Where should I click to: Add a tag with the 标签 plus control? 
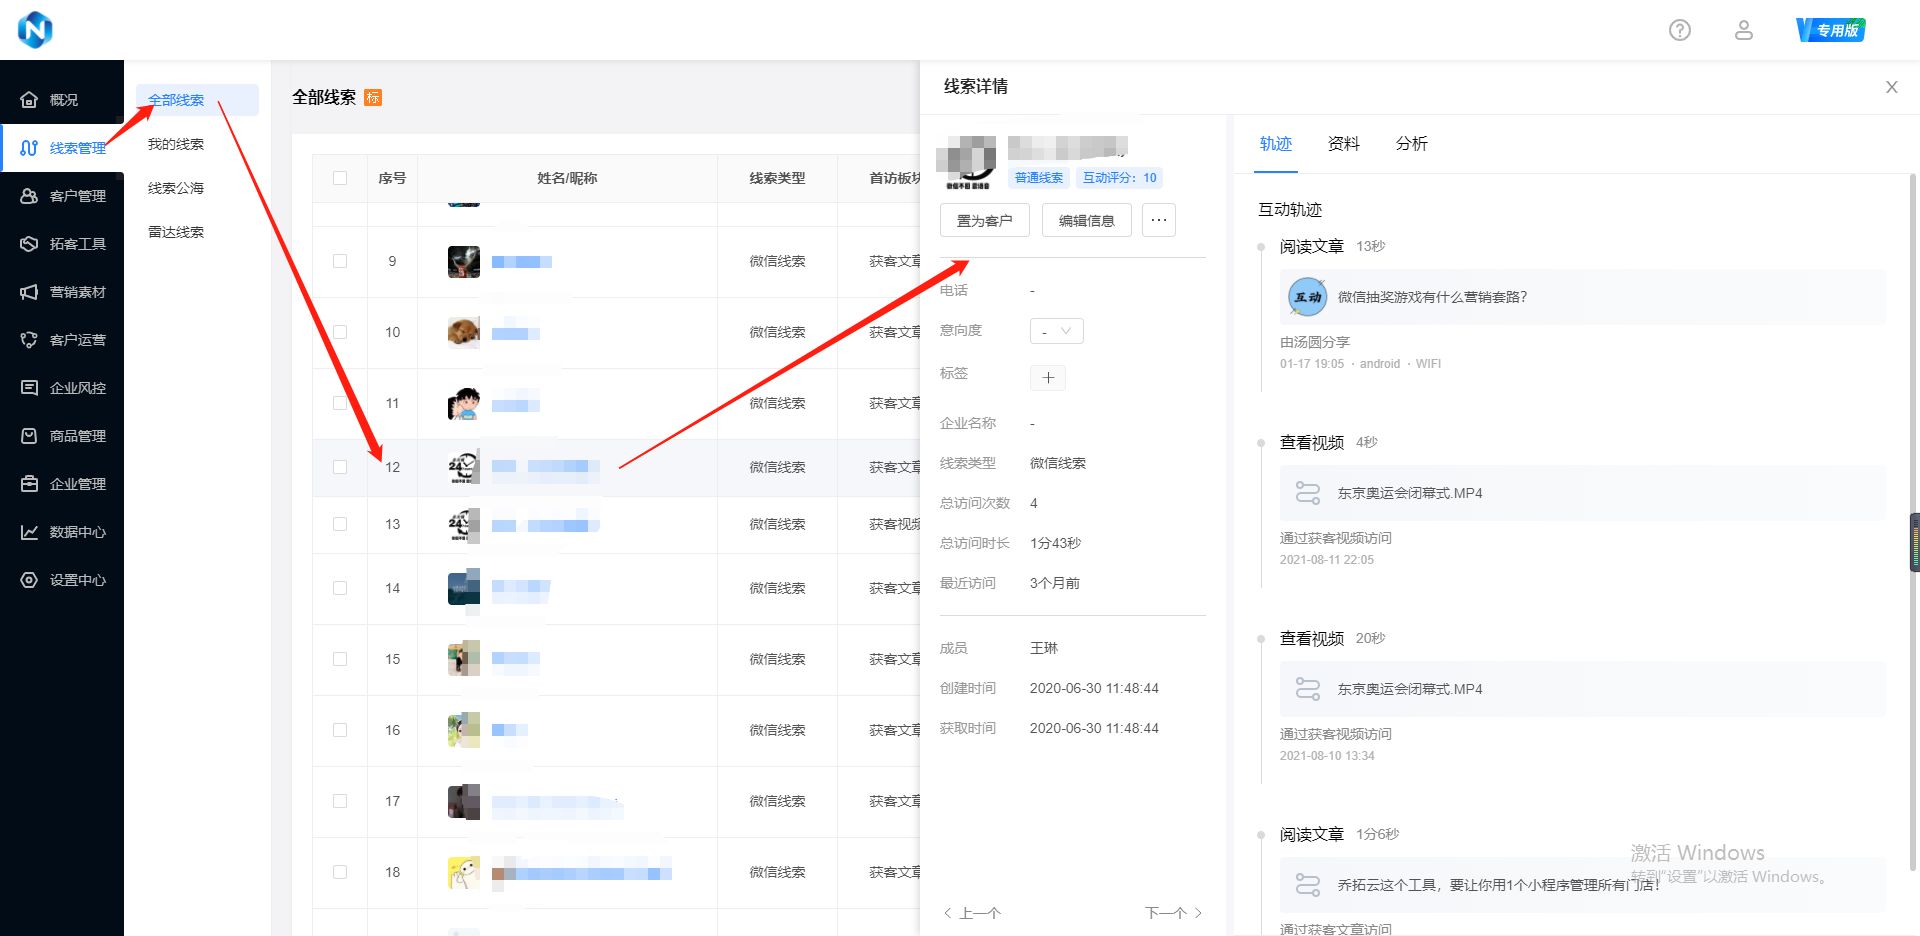[1047, 377]
